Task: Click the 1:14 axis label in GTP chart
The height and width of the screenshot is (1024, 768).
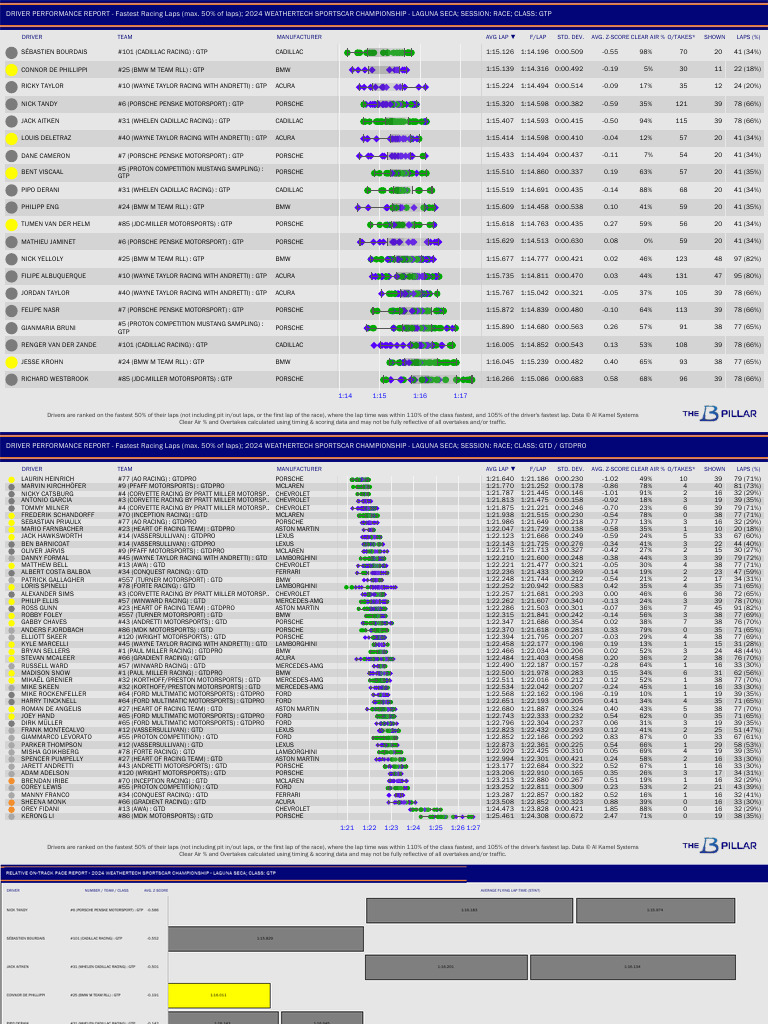Action: click(x=345, y=396)
